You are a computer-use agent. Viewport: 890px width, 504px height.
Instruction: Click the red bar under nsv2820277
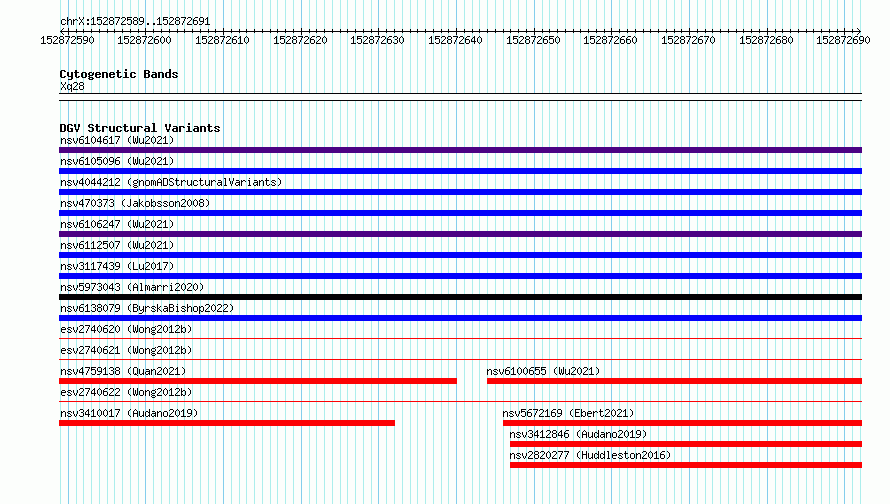point(686,465)
